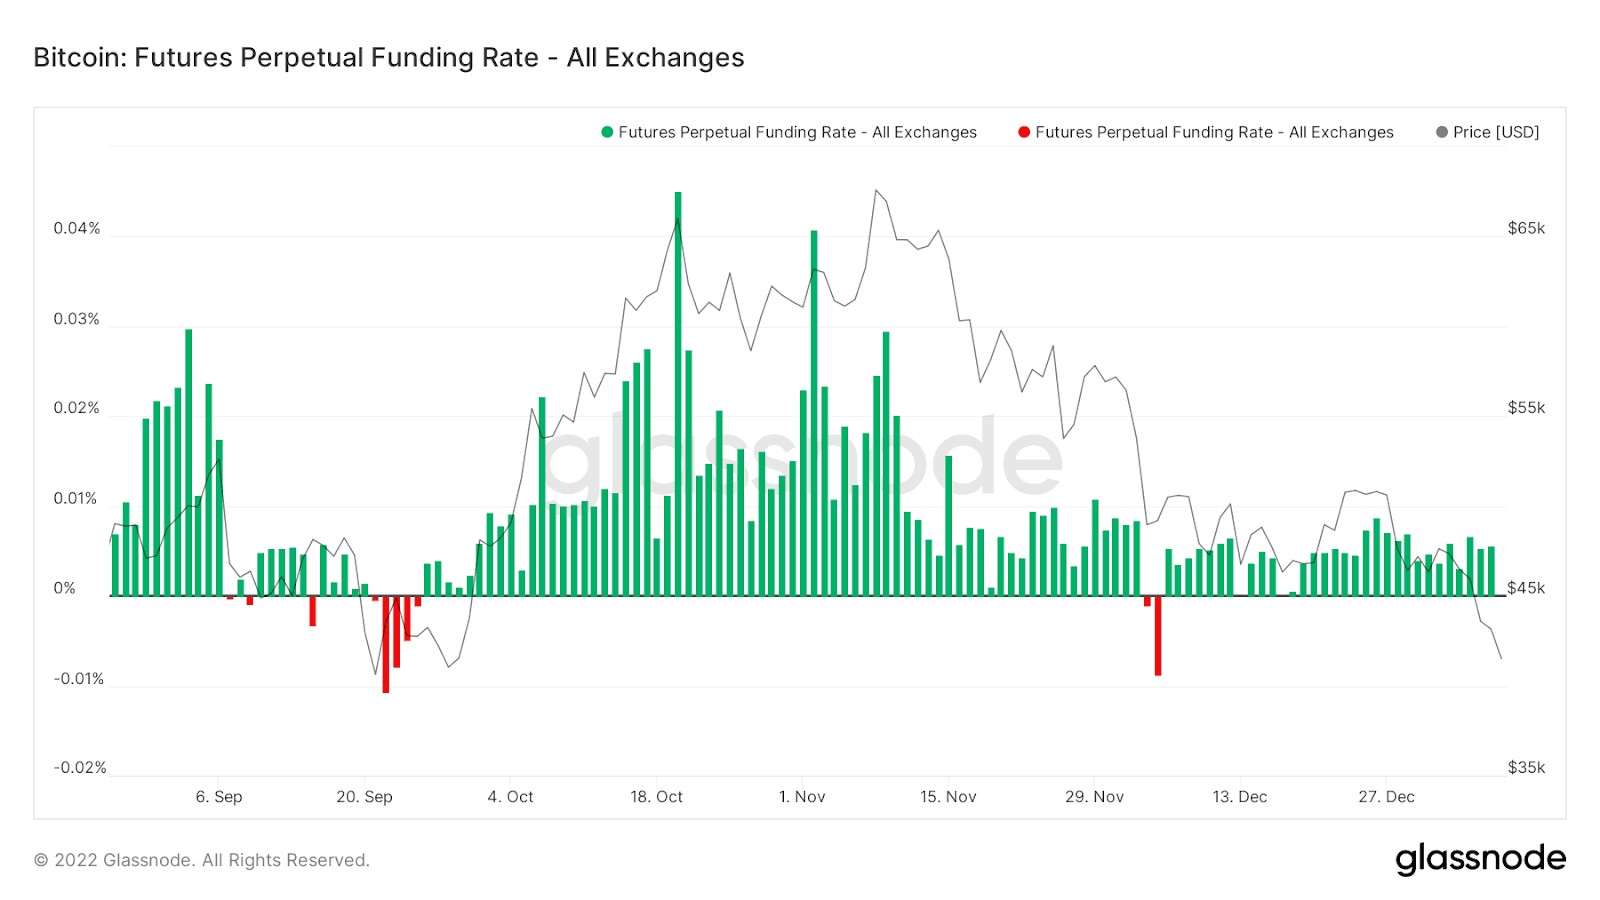Toggle the green Funding Rate legend dot
Viewport: 1600px width, 900px height.
pos(607,132)
